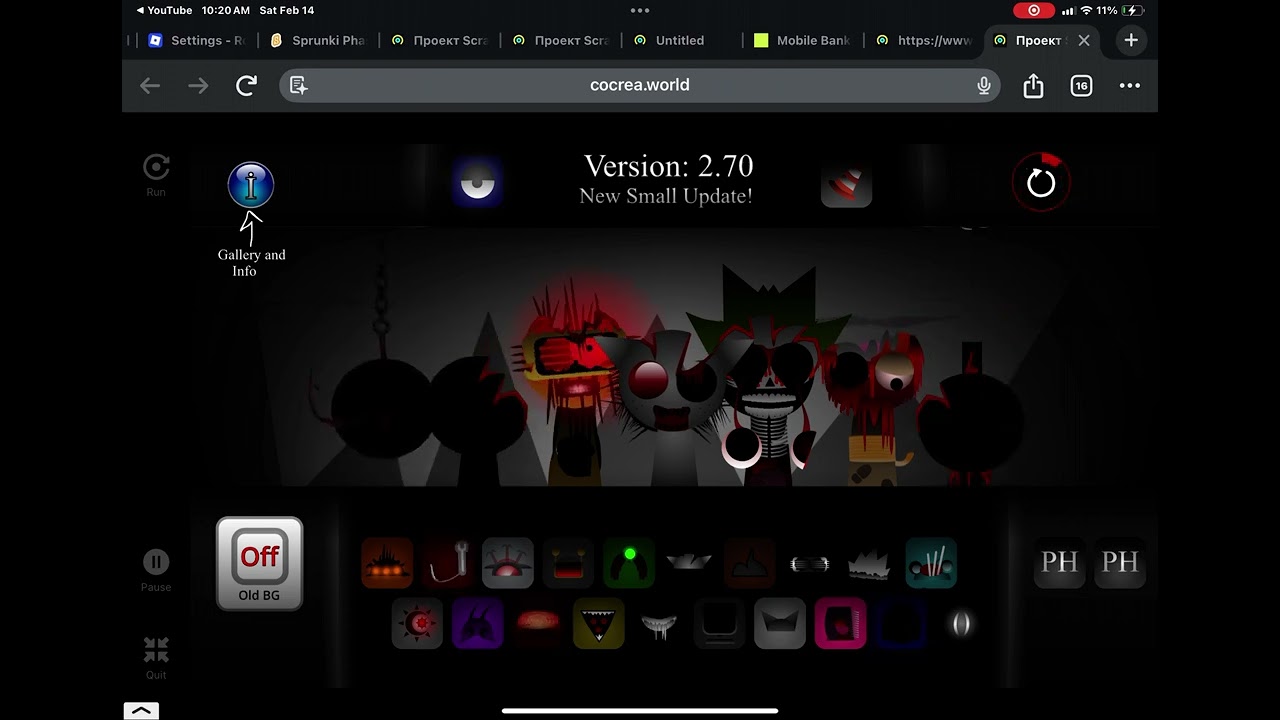The image size is (1280, 720).
Task: Select the gray red-dome antenna icon
Action: click(508, 563)
